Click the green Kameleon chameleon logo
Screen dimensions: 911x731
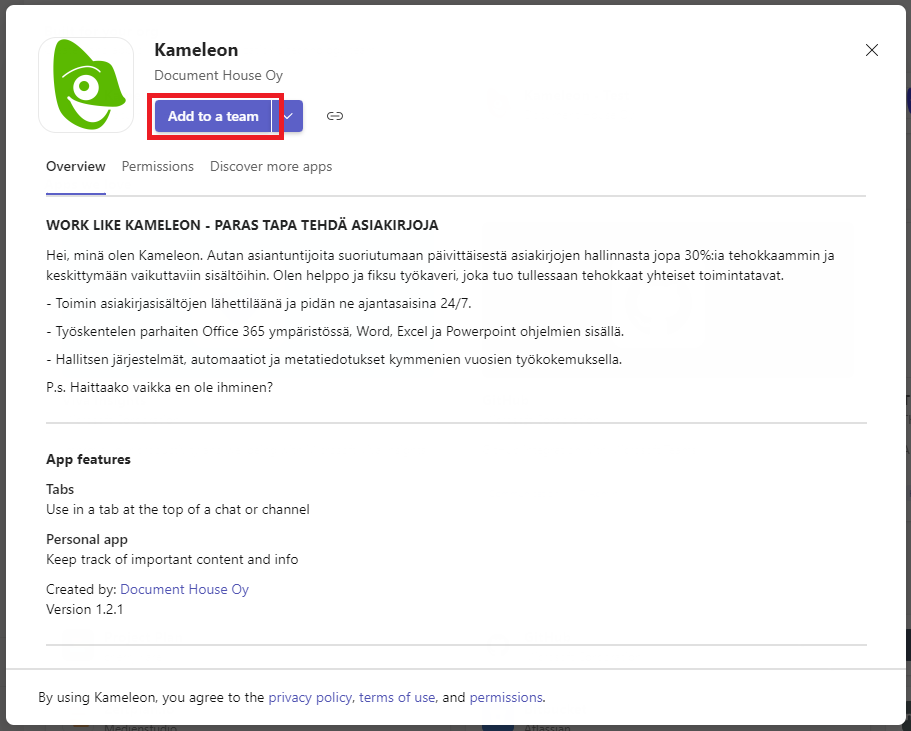(x=86, y=85)
